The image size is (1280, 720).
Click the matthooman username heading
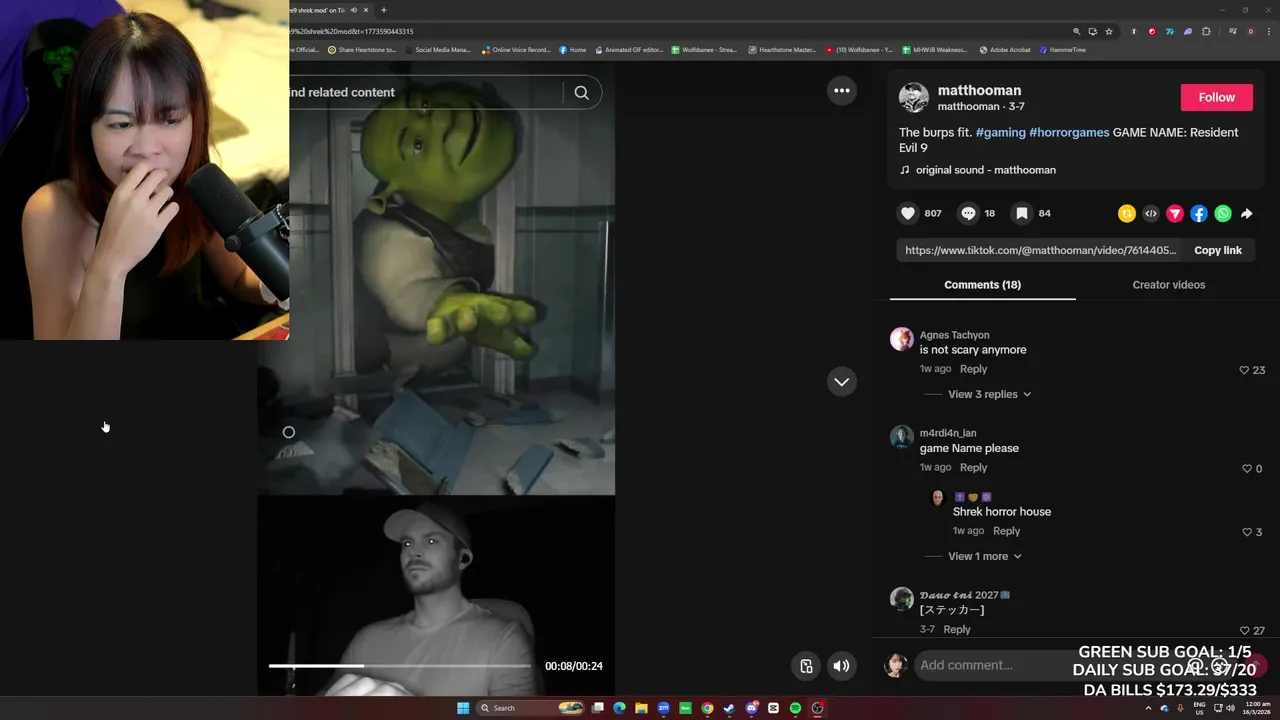[x=979, y=90]
